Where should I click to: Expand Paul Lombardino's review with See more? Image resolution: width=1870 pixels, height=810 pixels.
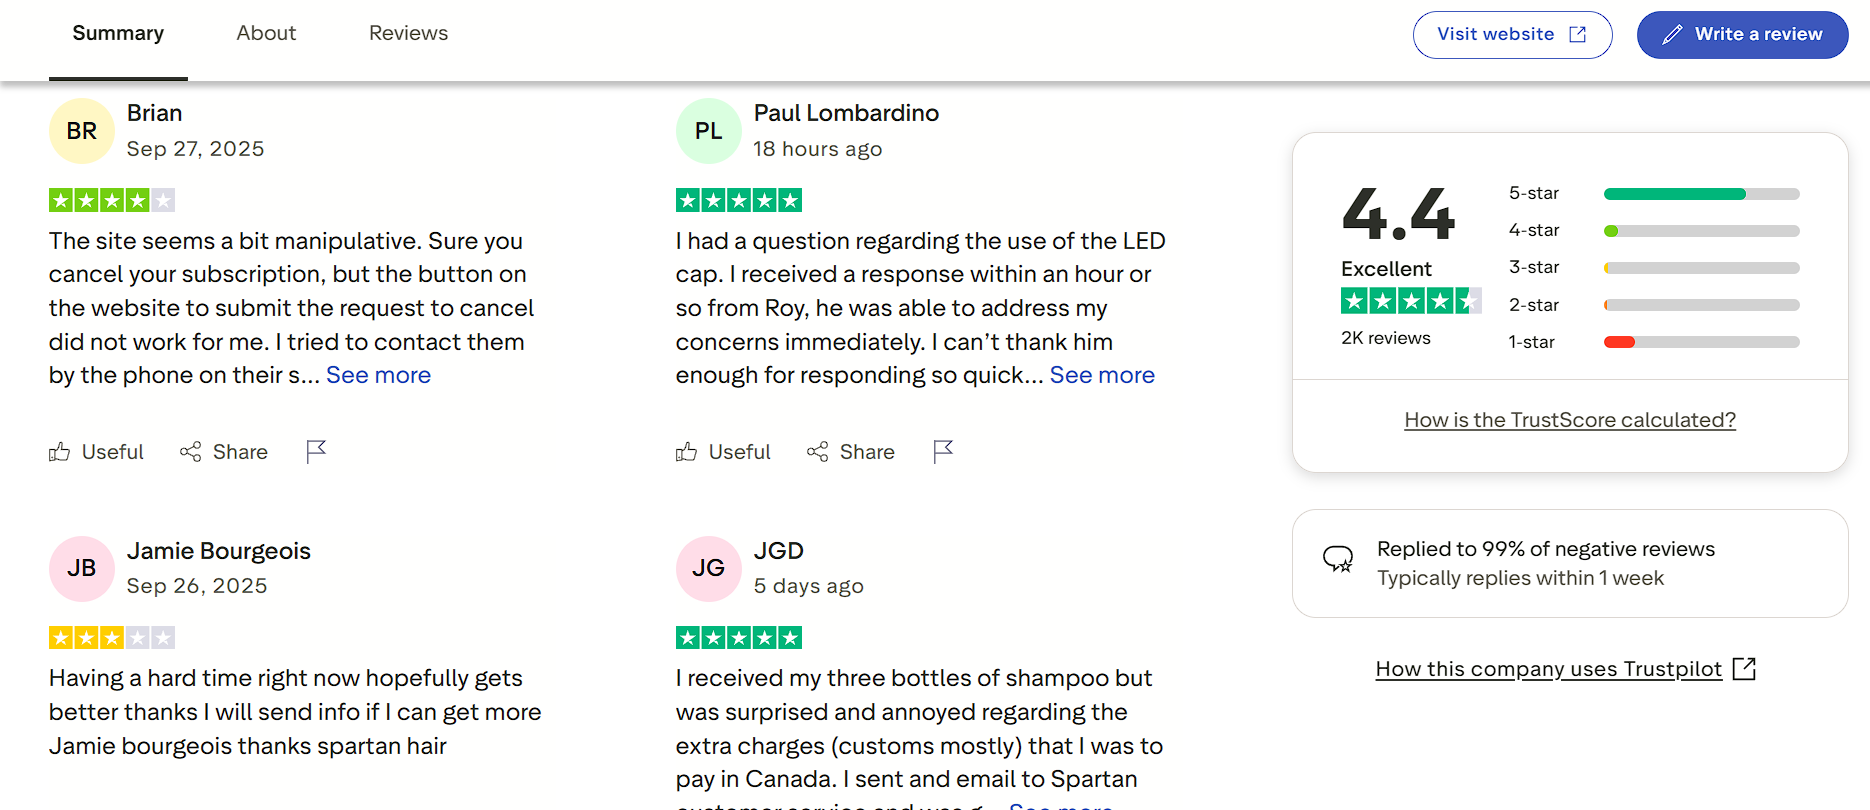pyautogui.click(x=1102, y=375)
